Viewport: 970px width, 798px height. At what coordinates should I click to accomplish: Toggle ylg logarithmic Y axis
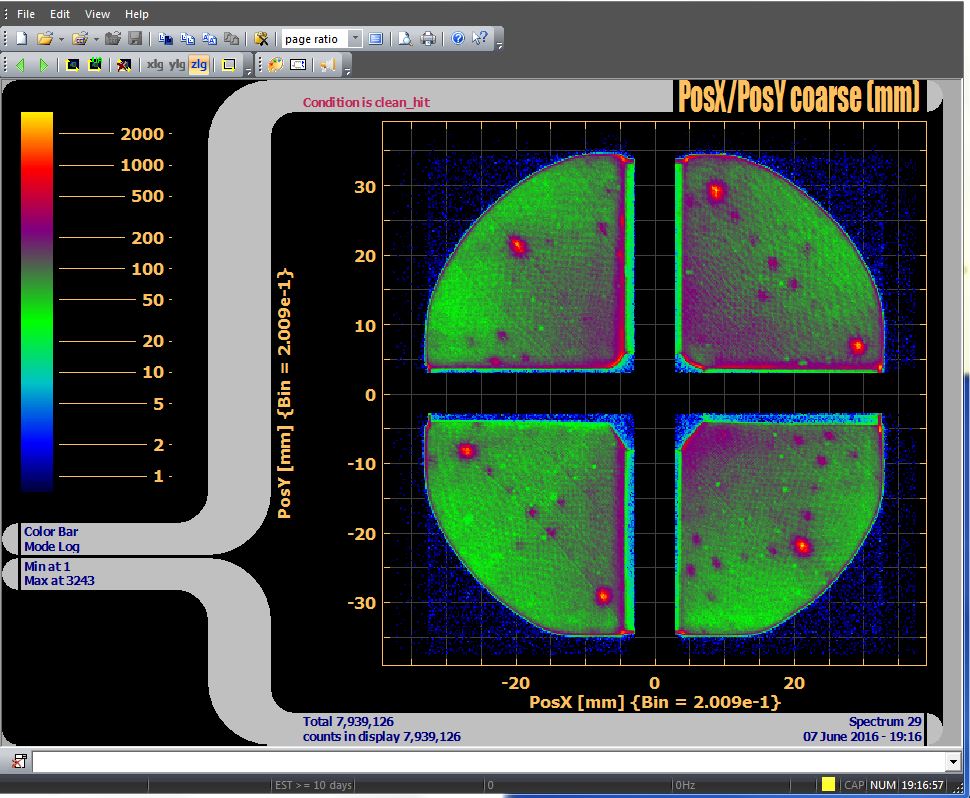176,65
